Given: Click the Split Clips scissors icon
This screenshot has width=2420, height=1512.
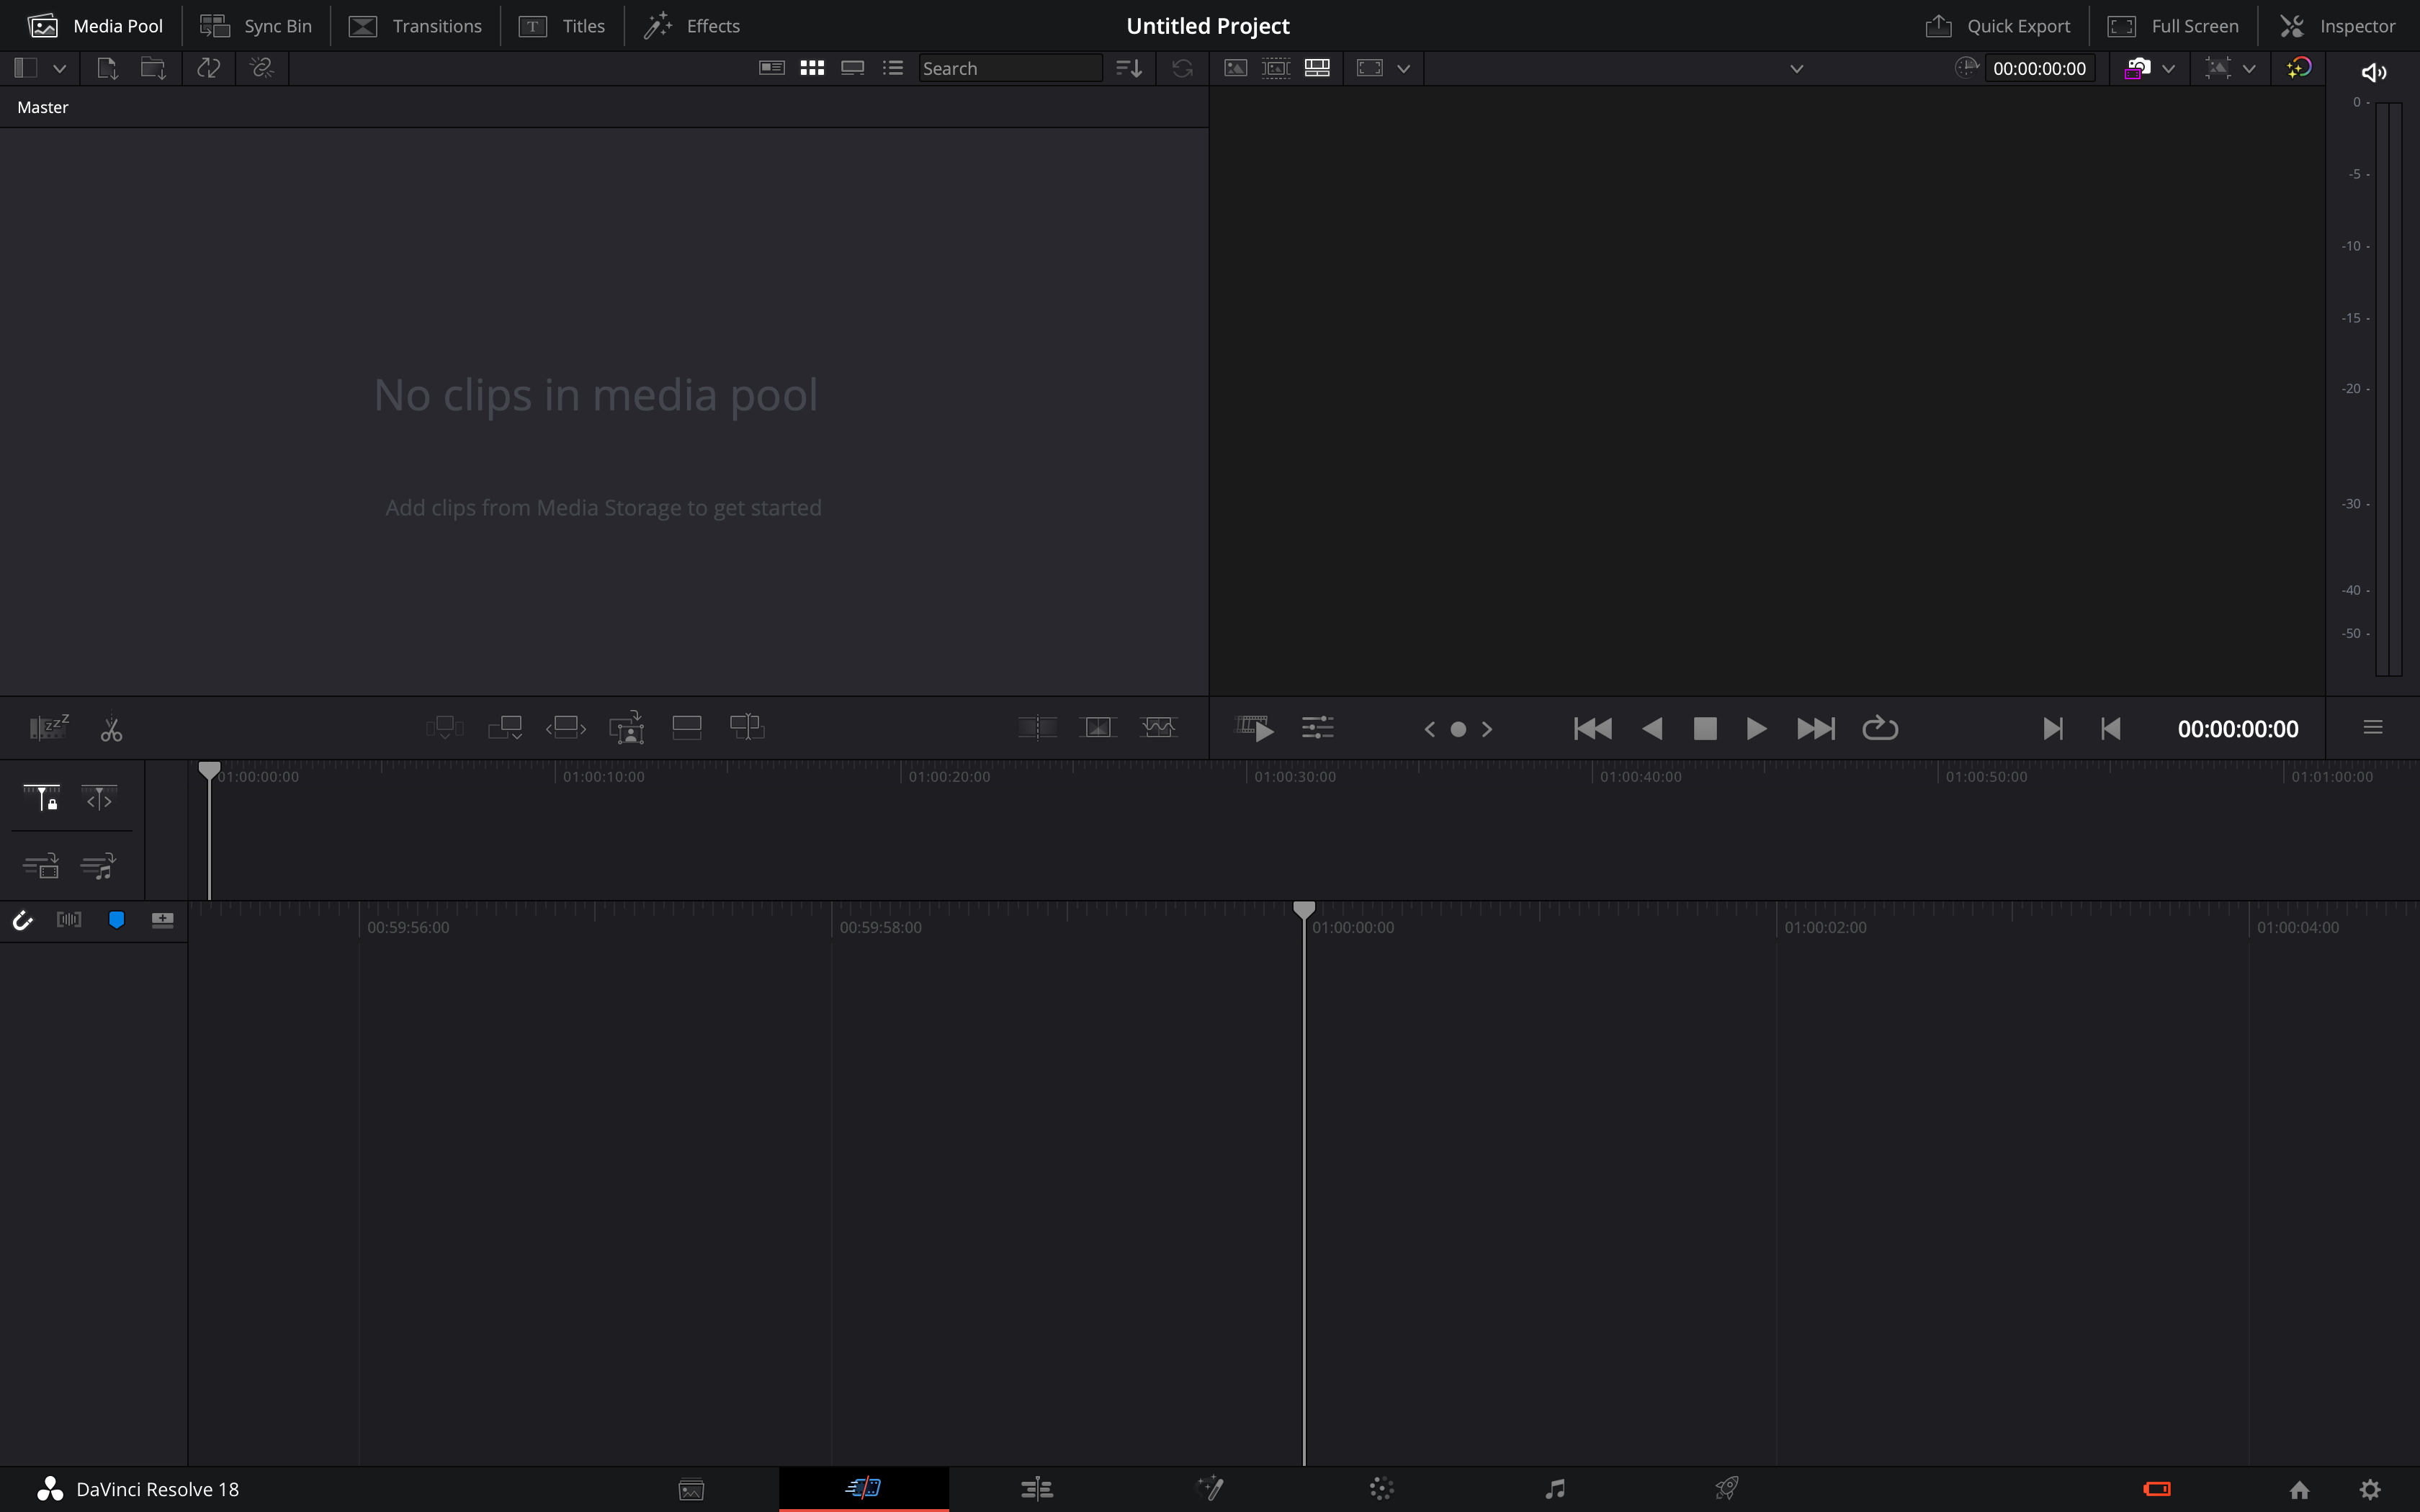Looking at the screenshot, I should coord(111,729).
